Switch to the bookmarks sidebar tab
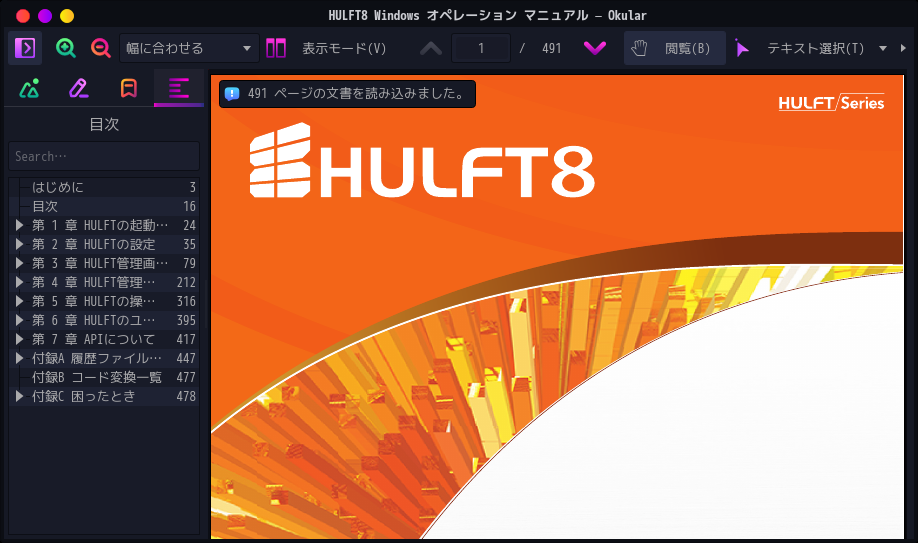918x543 pixels. click(x=129, y=88)
